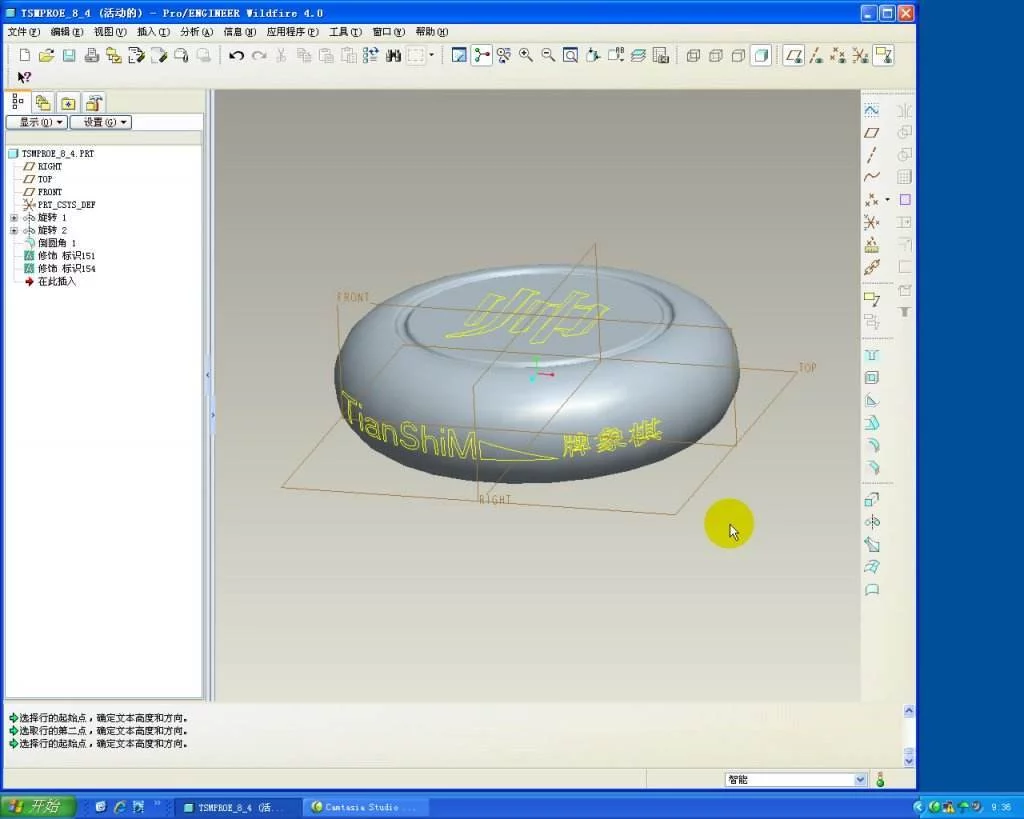Screen dimensions: 1024x819
Task: Open the 设置 dropdown in model tree
Action: coord(101,122)
